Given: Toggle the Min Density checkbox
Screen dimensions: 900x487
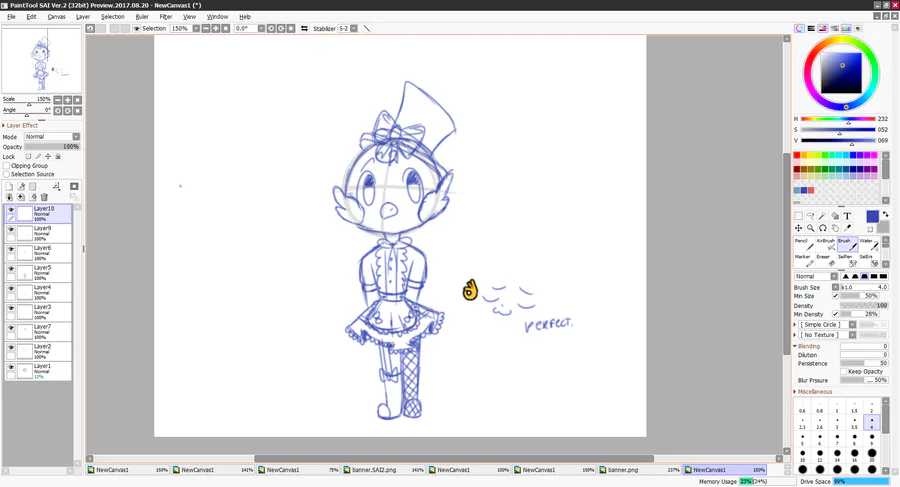Looking at the screenshot, I should (836, 314).
